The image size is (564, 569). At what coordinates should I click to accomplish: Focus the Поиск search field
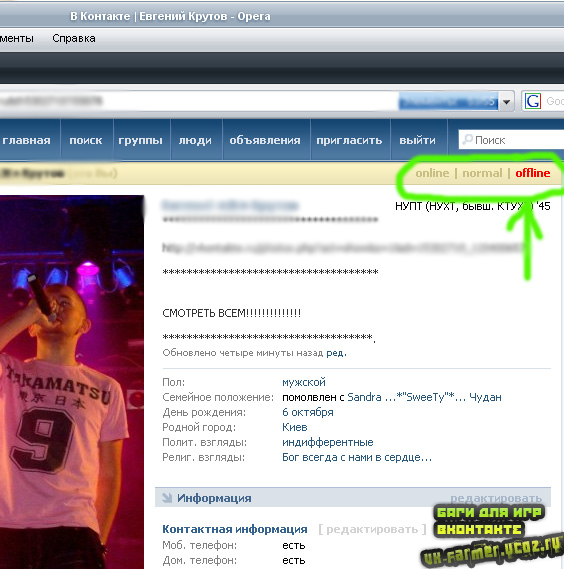(511, 140)
